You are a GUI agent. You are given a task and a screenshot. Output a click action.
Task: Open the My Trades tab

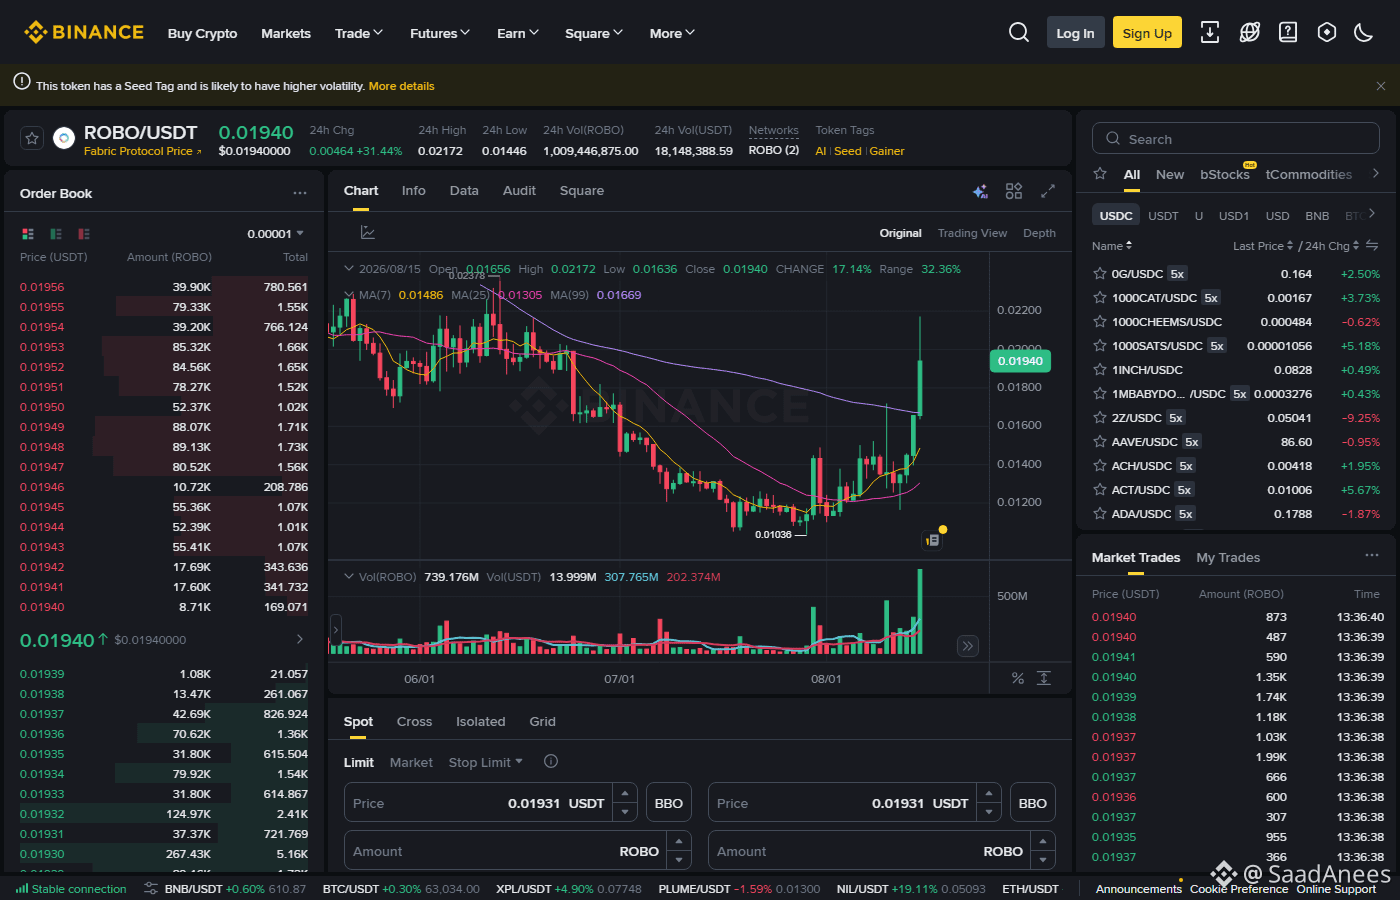pos(1228,558)
